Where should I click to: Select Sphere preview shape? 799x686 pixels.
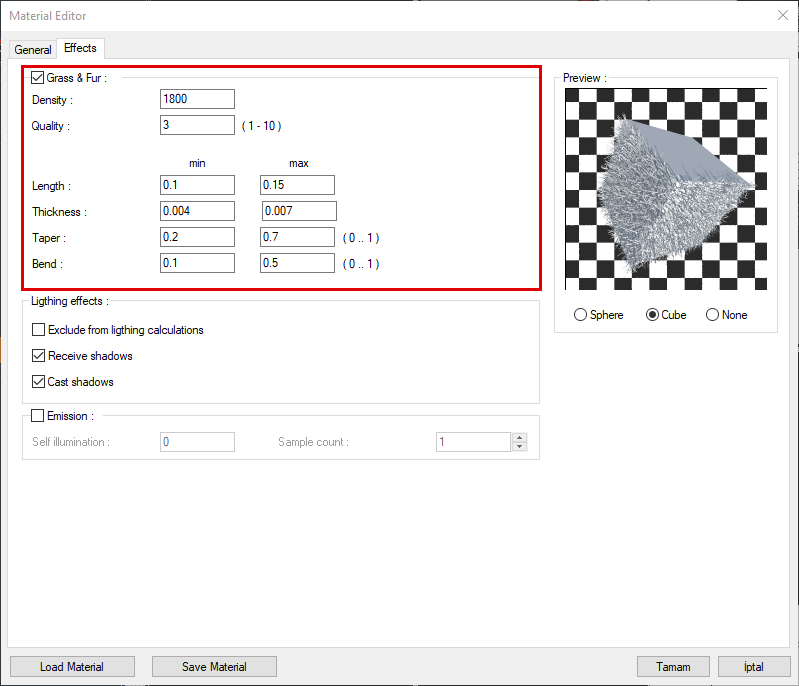pos(581,315)
